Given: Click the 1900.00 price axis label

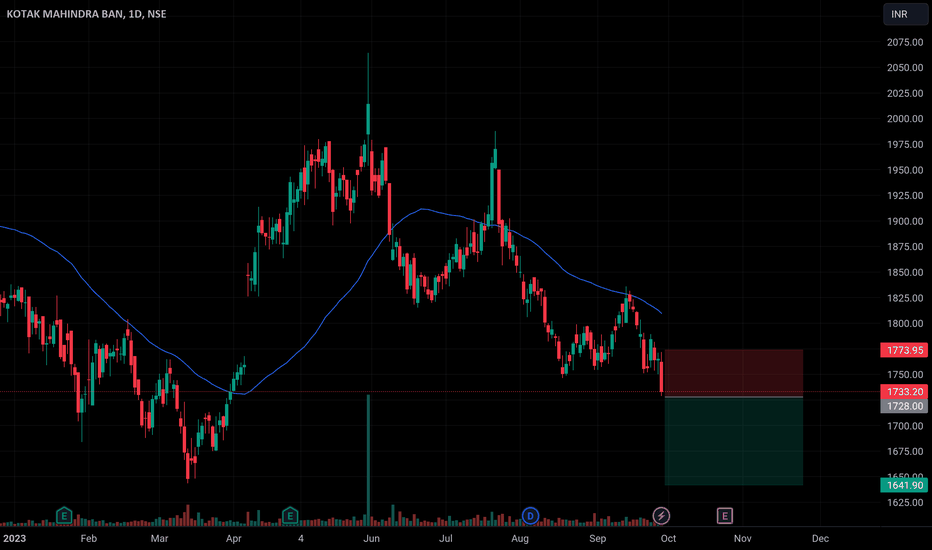Looking at the screenshot, I should click(x=905, y=221).
